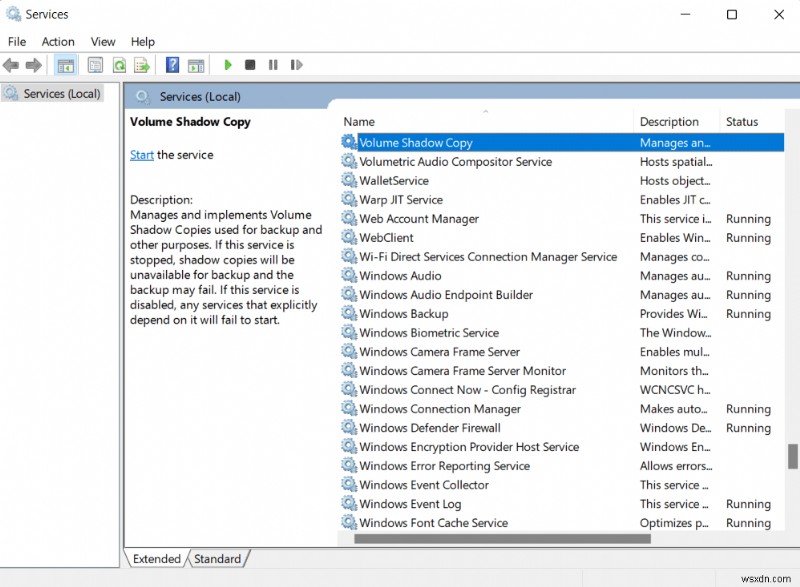Click the Help toolbar icon

tap(172, 65)
